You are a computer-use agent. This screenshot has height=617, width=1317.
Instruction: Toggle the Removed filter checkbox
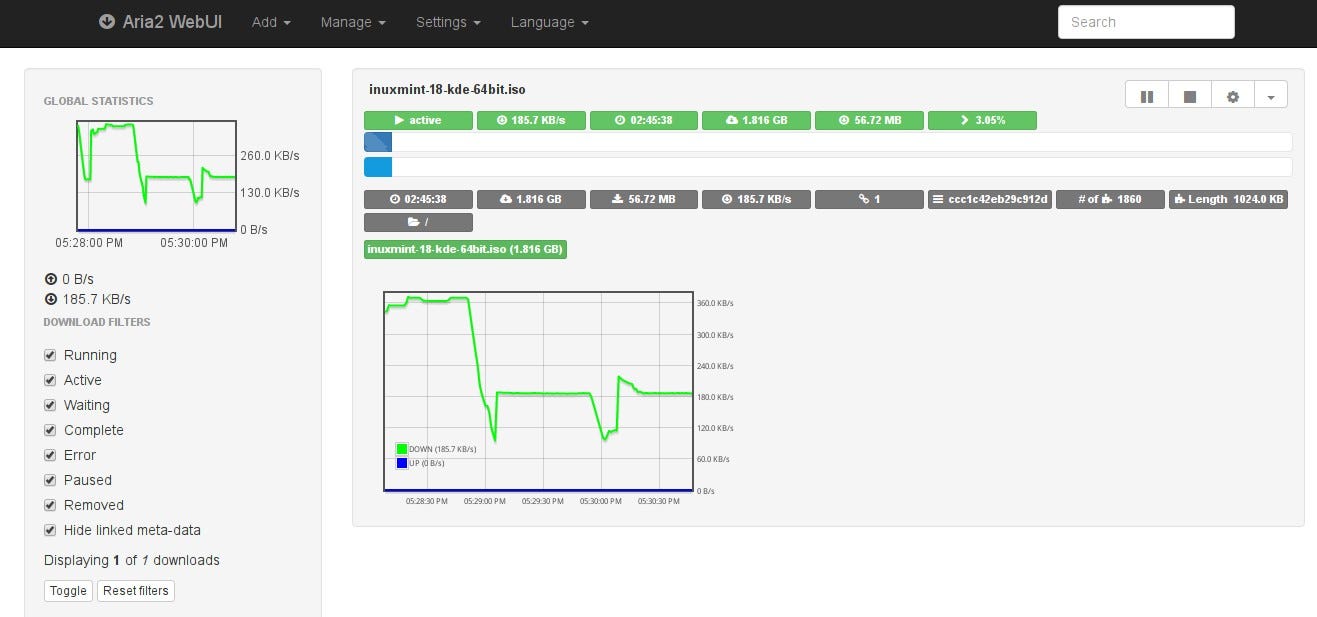tap(50, 505)
